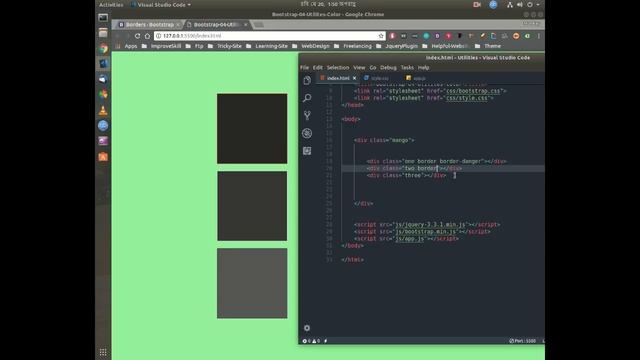Open the WebDesign bookmark folder

pyautogui.click(x=311, y=46)
